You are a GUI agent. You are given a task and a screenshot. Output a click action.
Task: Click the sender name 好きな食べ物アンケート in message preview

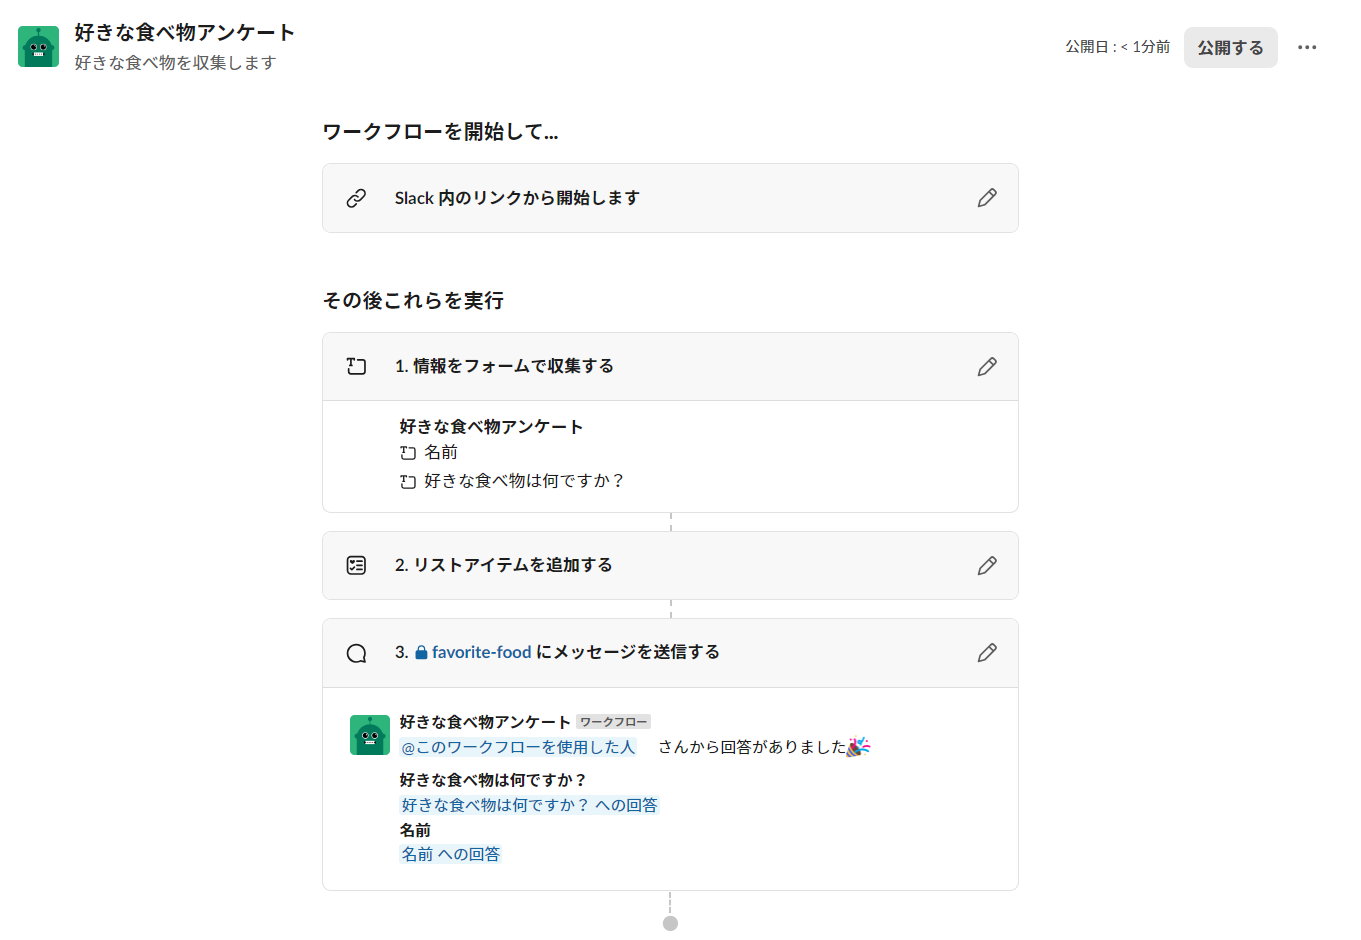click(x=485, y=722)
